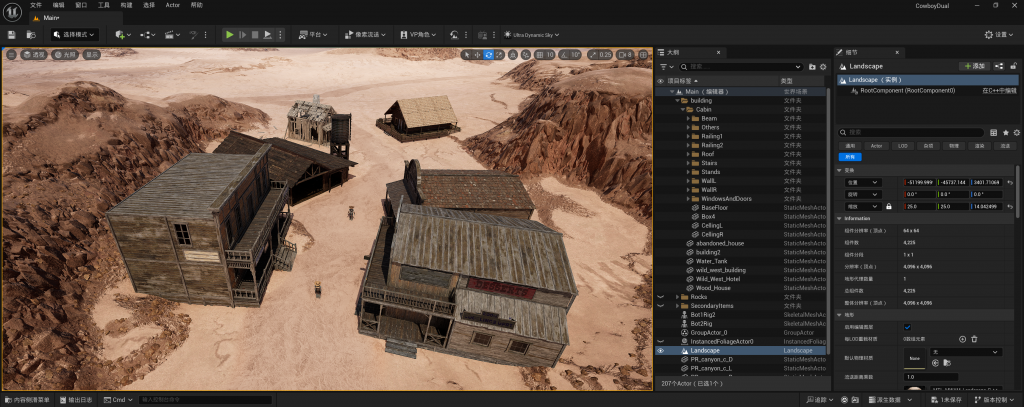Click the scale lock icon in transform

click(888, 206)
